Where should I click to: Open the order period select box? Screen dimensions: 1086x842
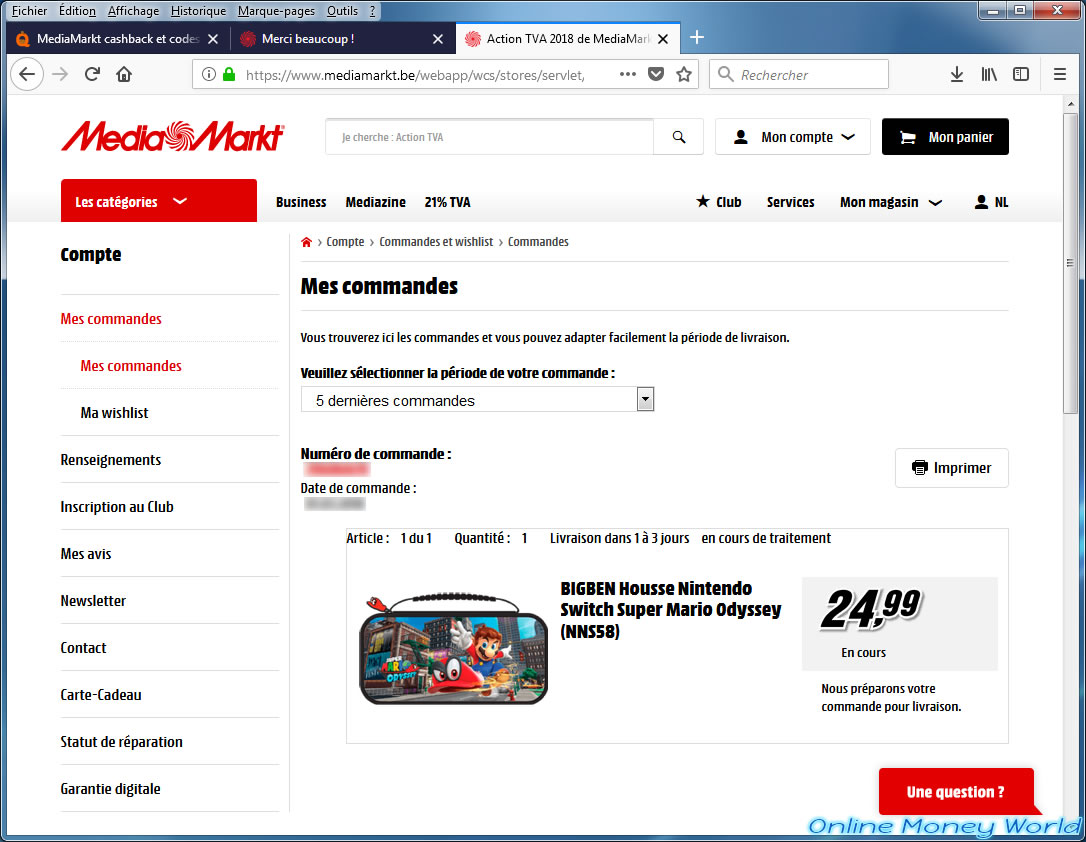tap(477, 400)
